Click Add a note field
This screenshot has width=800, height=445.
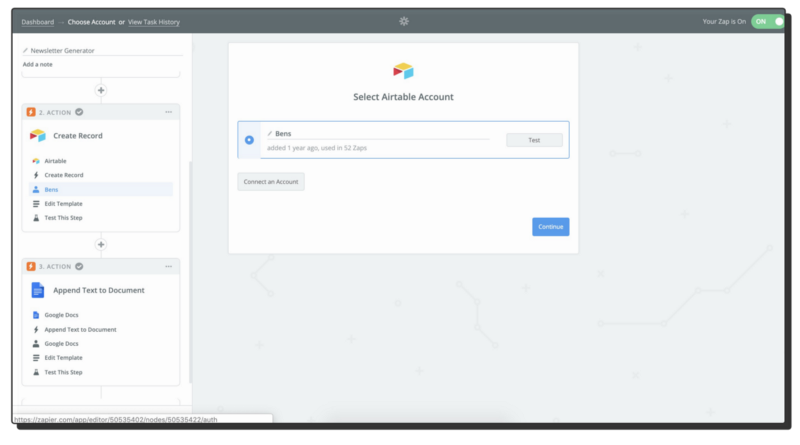pos(38,64)
